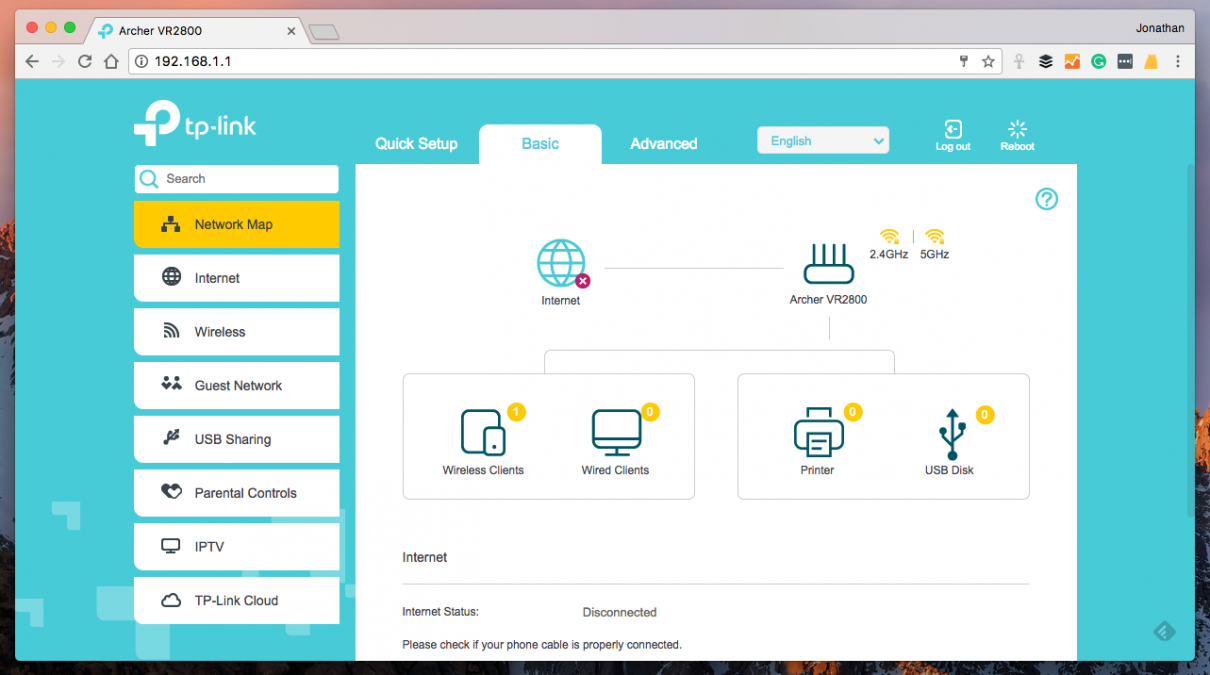Open the Parental Controls menu item
This screenshot has width=1210, height=675.
click(237, 493)
